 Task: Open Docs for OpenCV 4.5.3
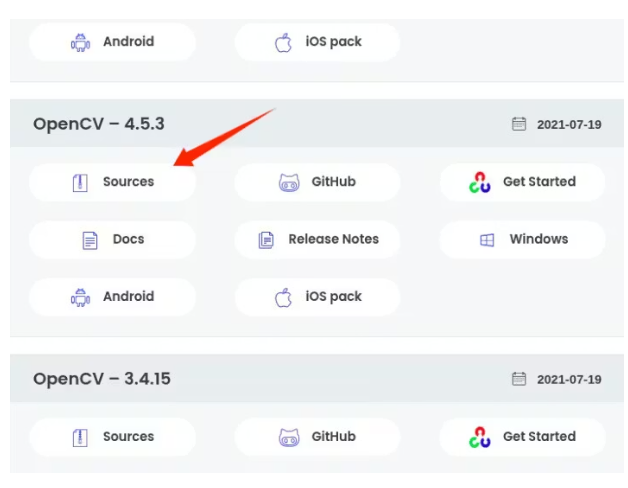coord(112,240)
